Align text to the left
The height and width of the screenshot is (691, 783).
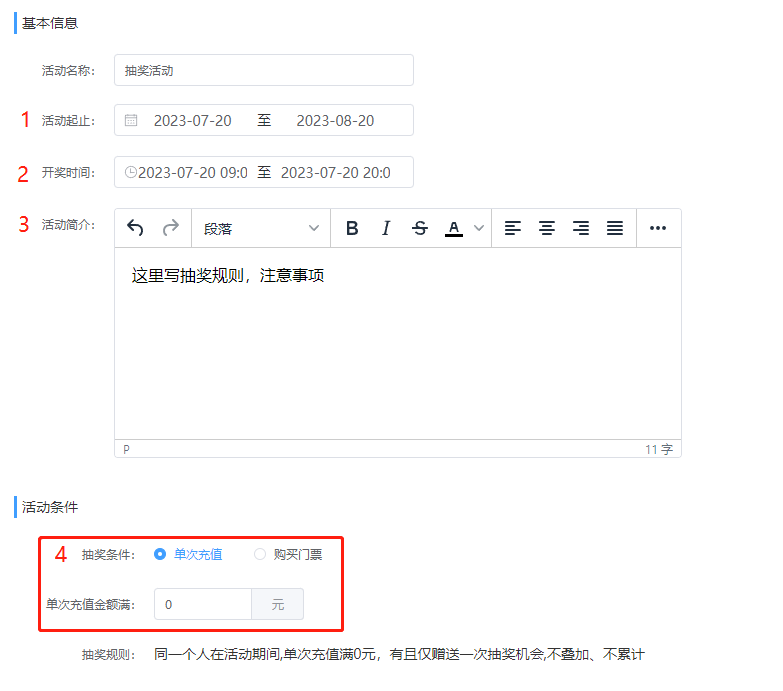pos(513,228)
